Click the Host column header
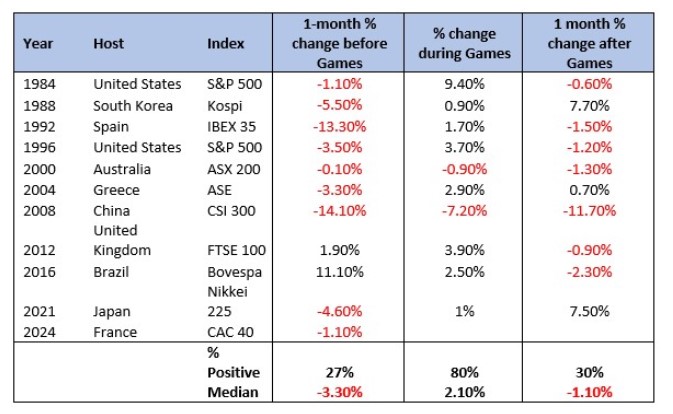The height and width of the screenshot is (414, 673). click(x=108, y=43)
